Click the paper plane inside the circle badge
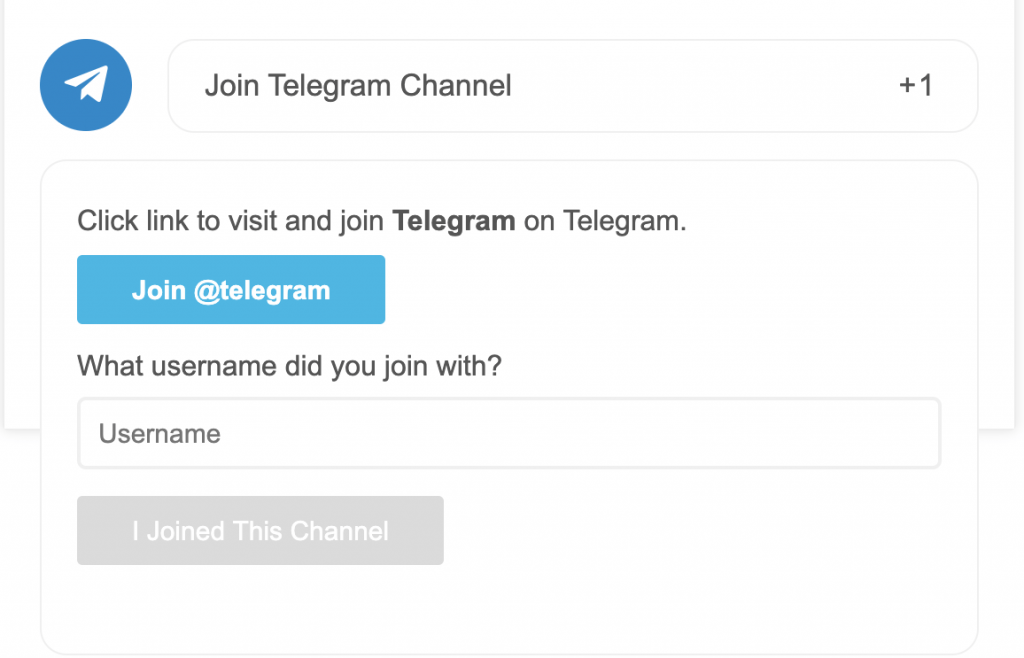1024x658 pixels. 85,85
